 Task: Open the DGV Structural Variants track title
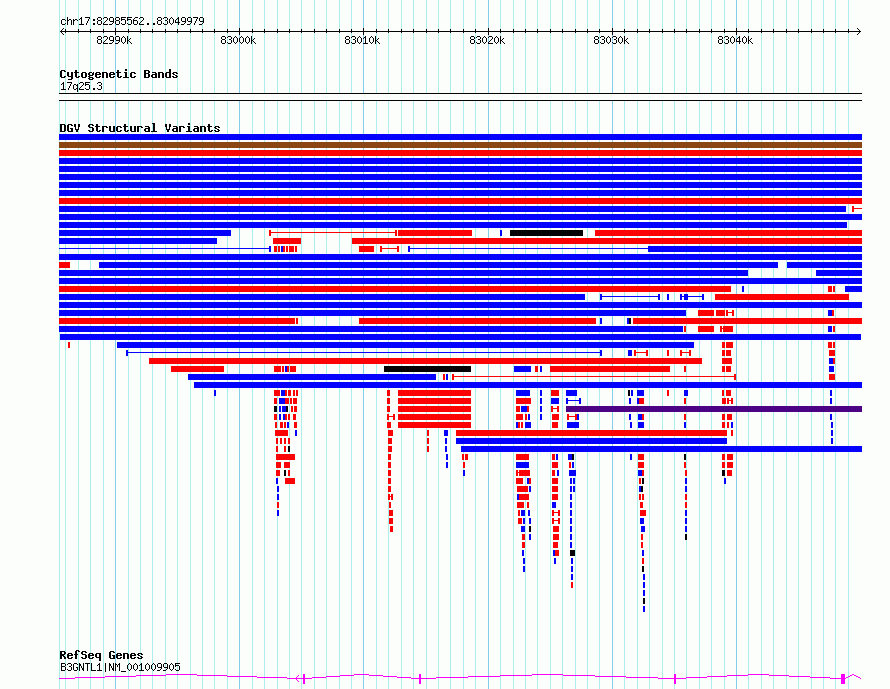[x=140, y=128]
